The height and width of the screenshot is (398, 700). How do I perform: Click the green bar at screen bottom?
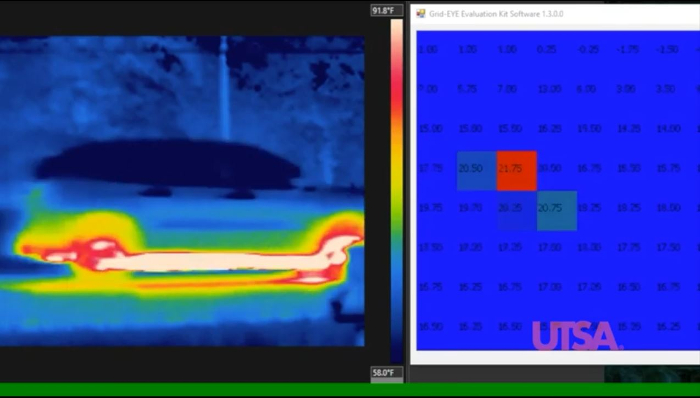pyautogui.click(x=350, y=389)
